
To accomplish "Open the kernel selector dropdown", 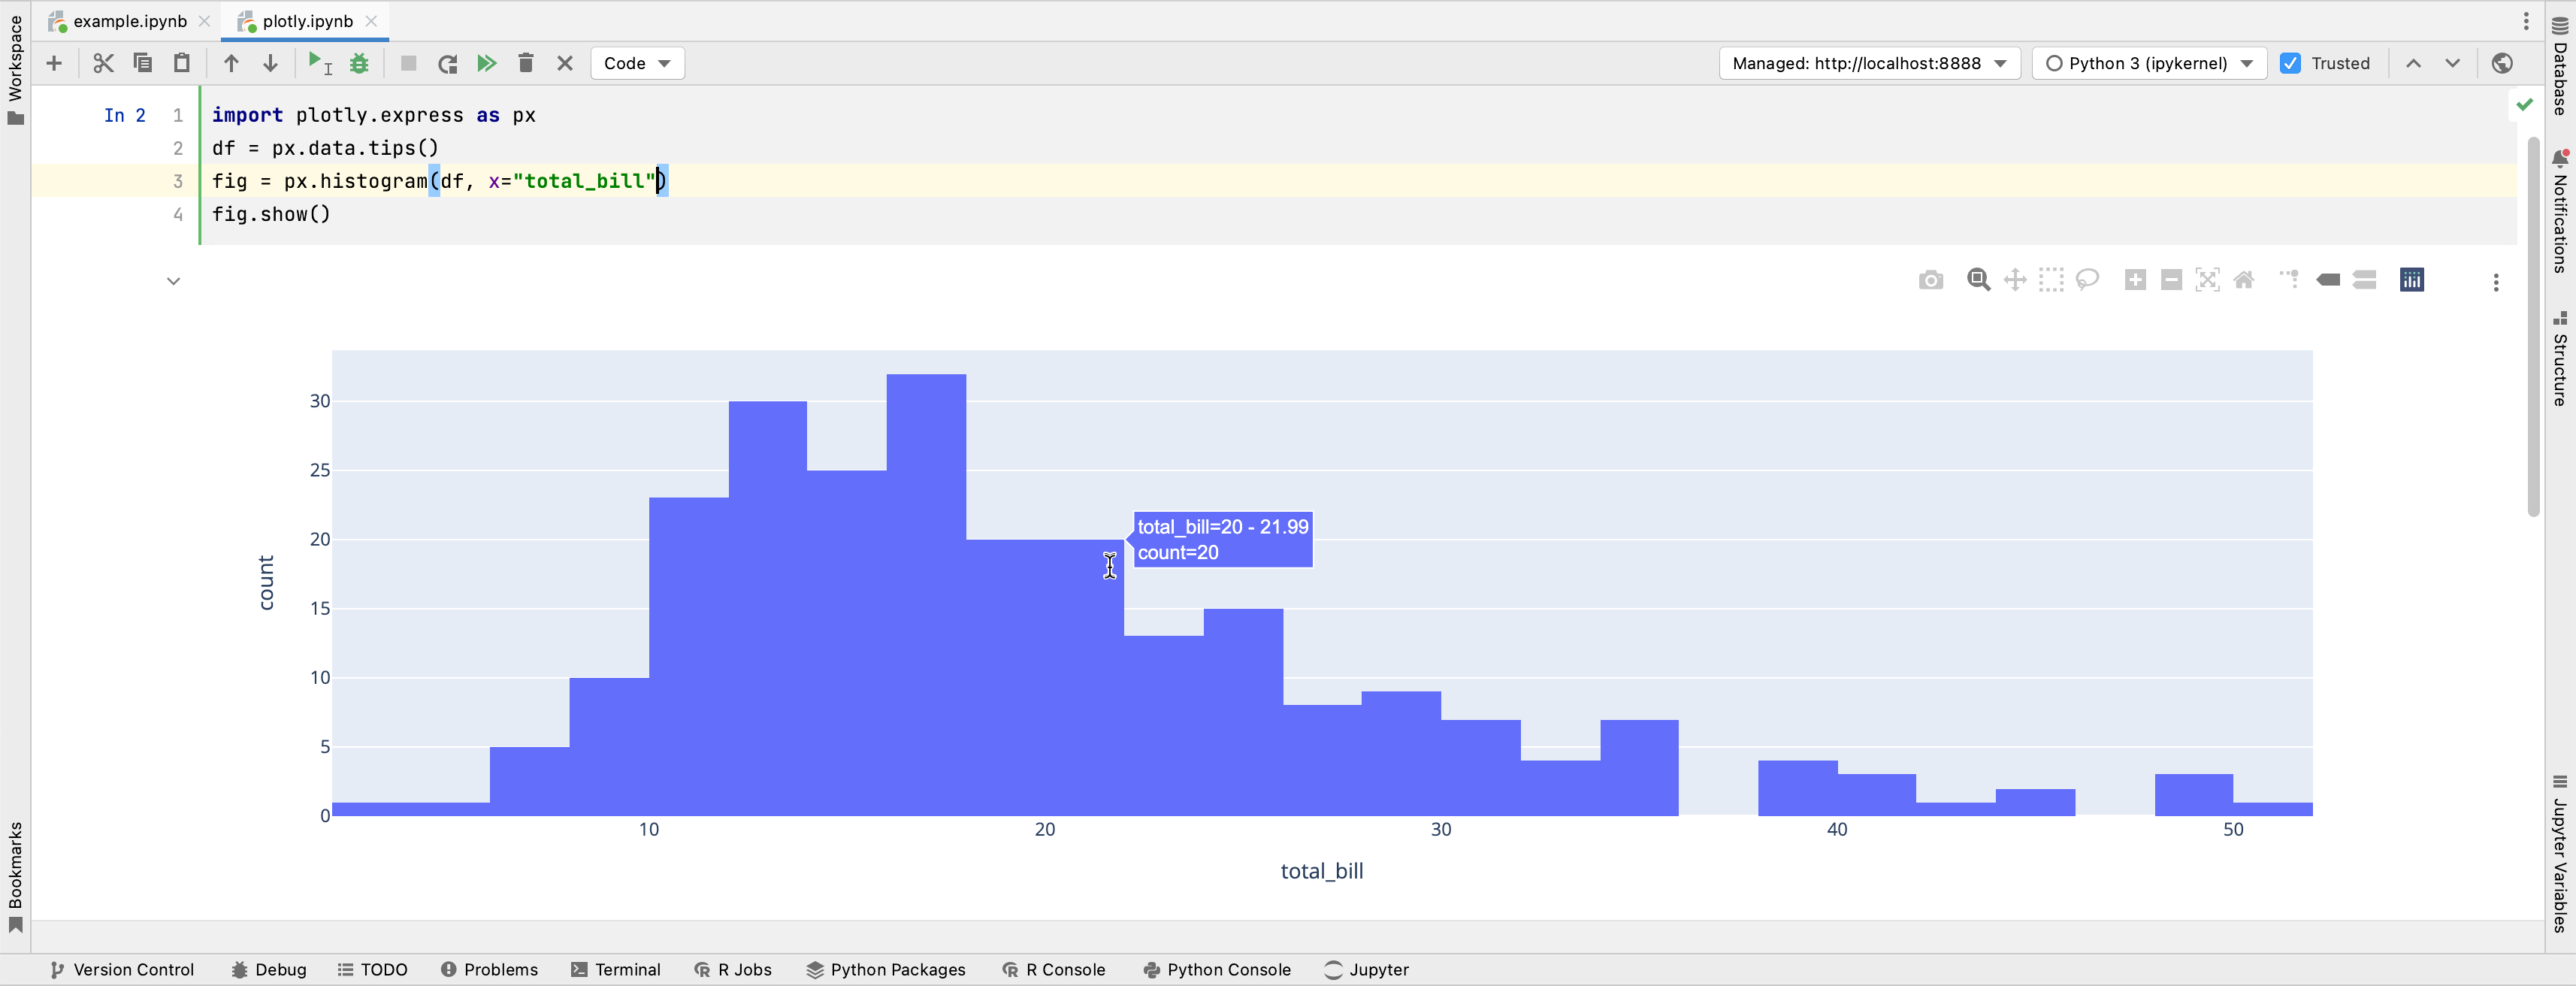I will (2147, 62).
